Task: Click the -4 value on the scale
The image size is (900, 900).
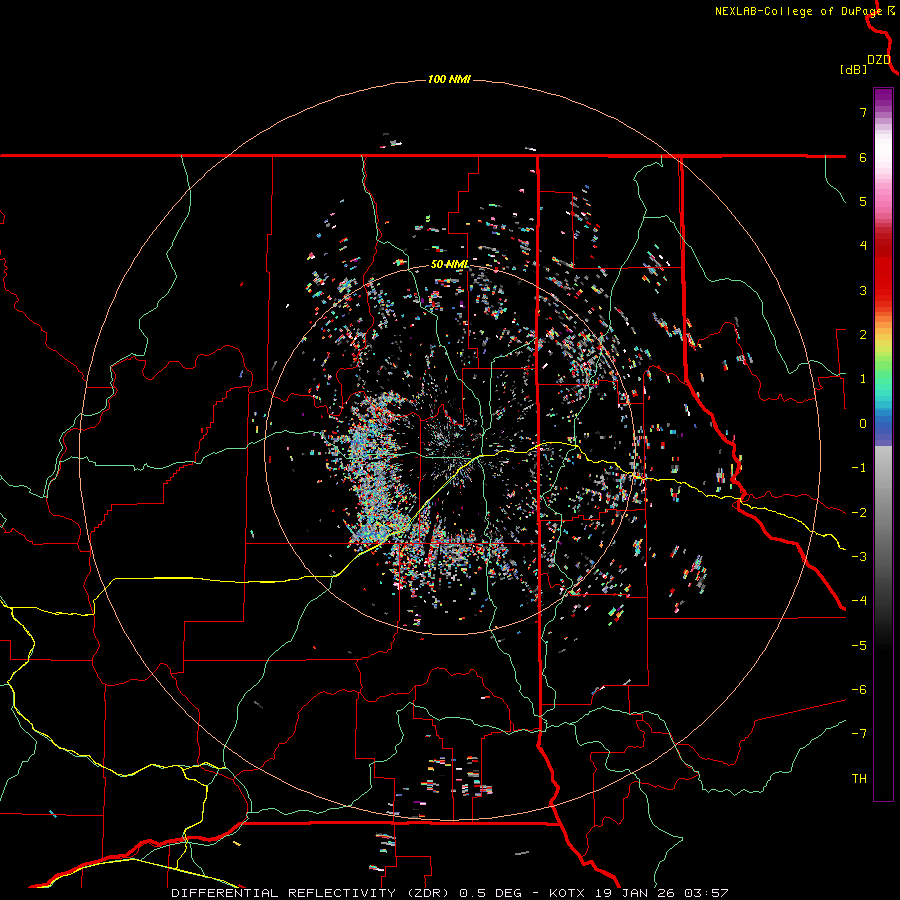Action: tap(859, 601)
